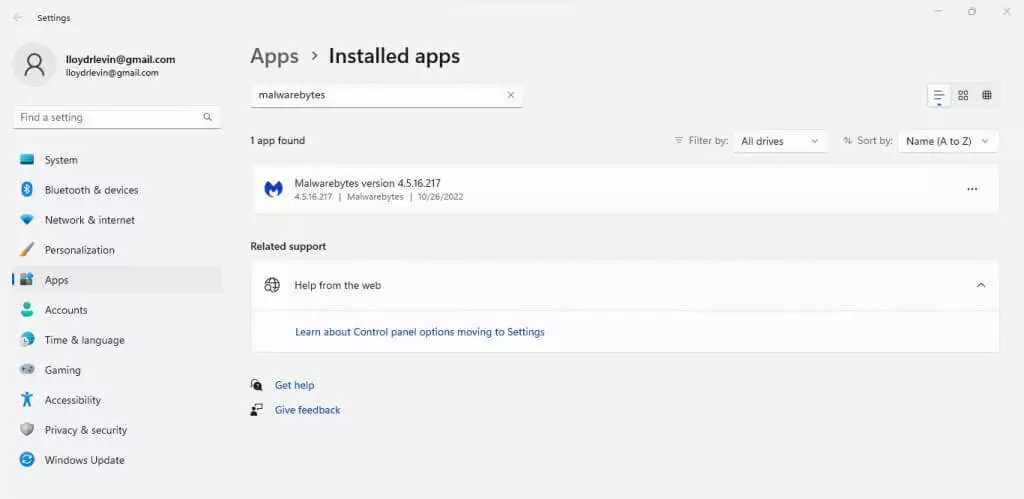1024x499 pixels.
Task: Open Time & language settings
Action: (118, 340)
